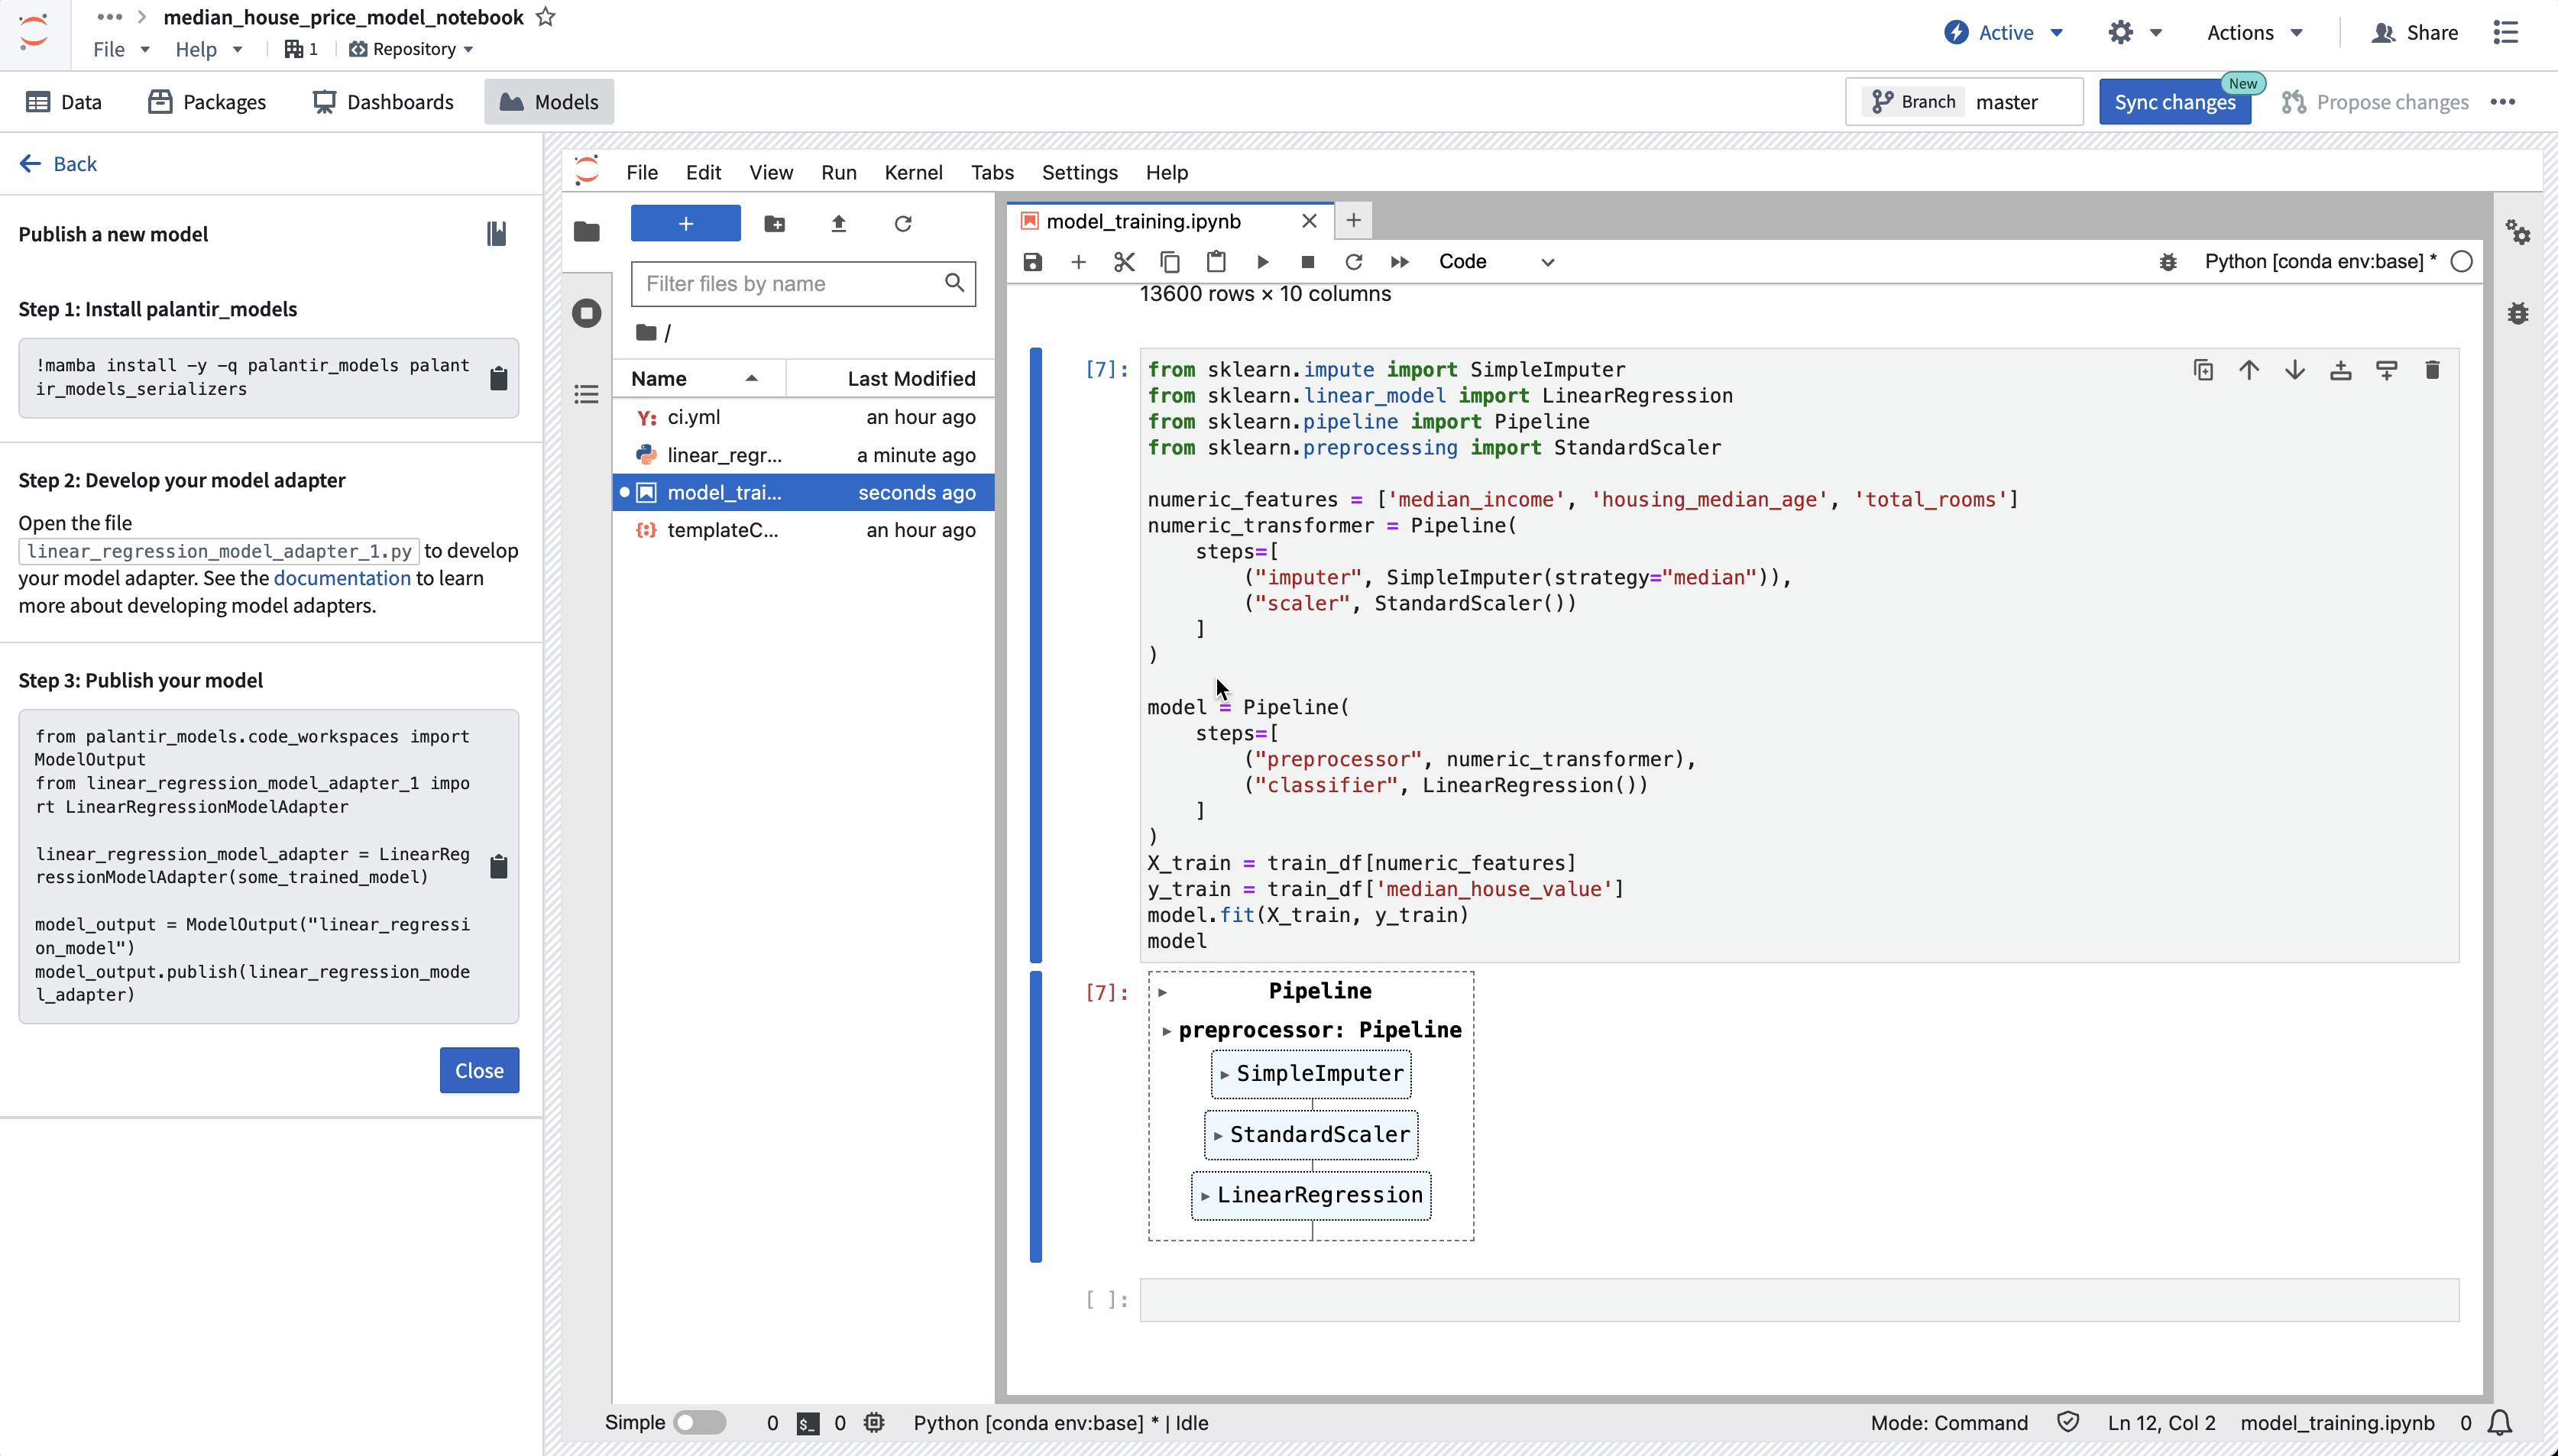The image size is (2558, 1456).
Task: Click the stop execution square icon
Action: tap(1307, 262)
